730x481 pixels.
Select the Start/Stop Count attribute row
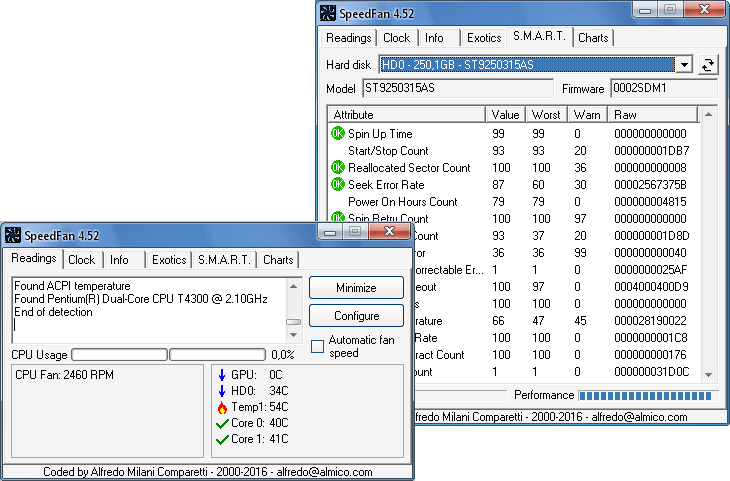(514, 151)
